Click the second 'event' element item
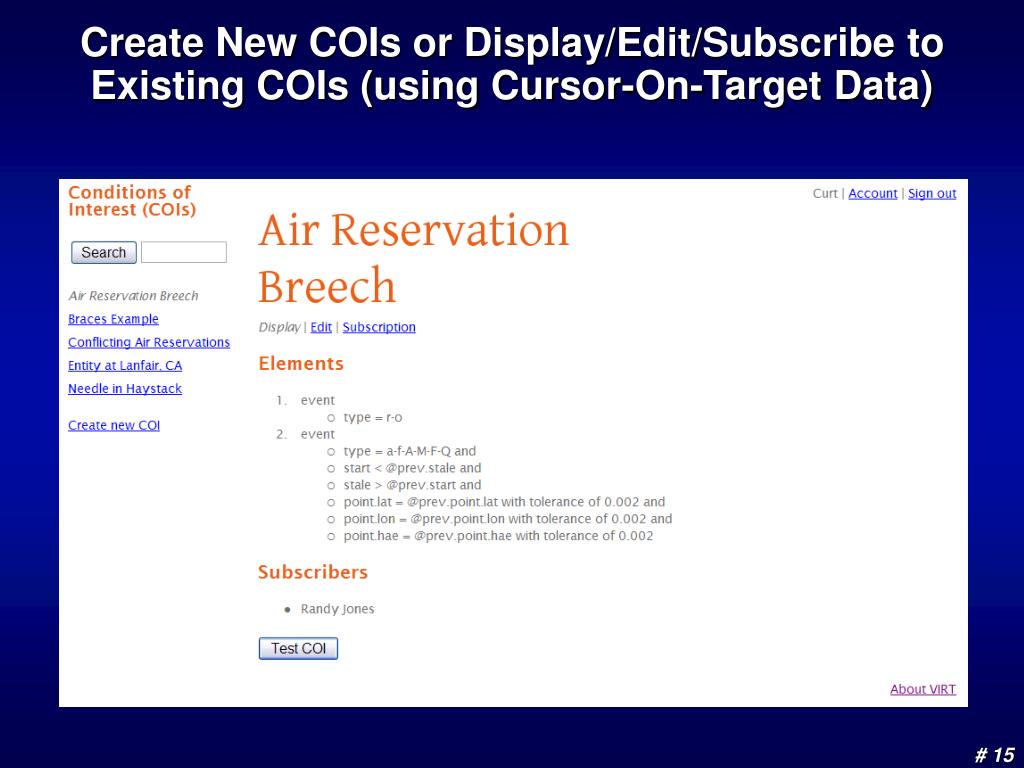Screen dimensions: 1024x768 pos(317,434)
